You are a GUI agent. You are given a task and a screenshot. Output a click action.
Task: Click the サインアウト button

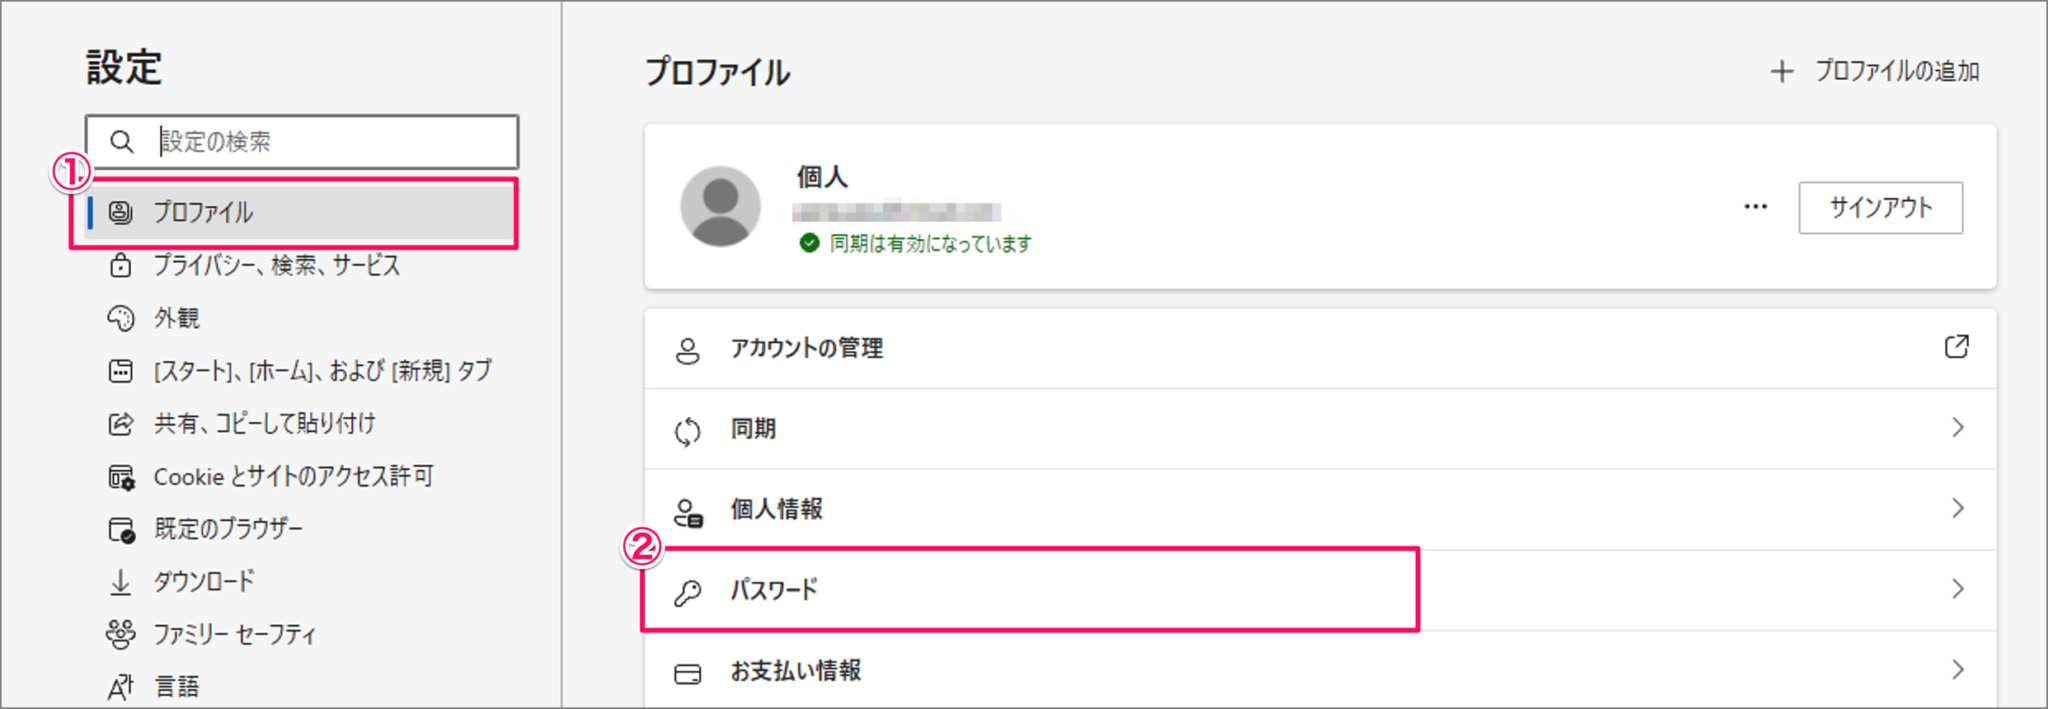pyautogui.click(x=1880, y=208)
